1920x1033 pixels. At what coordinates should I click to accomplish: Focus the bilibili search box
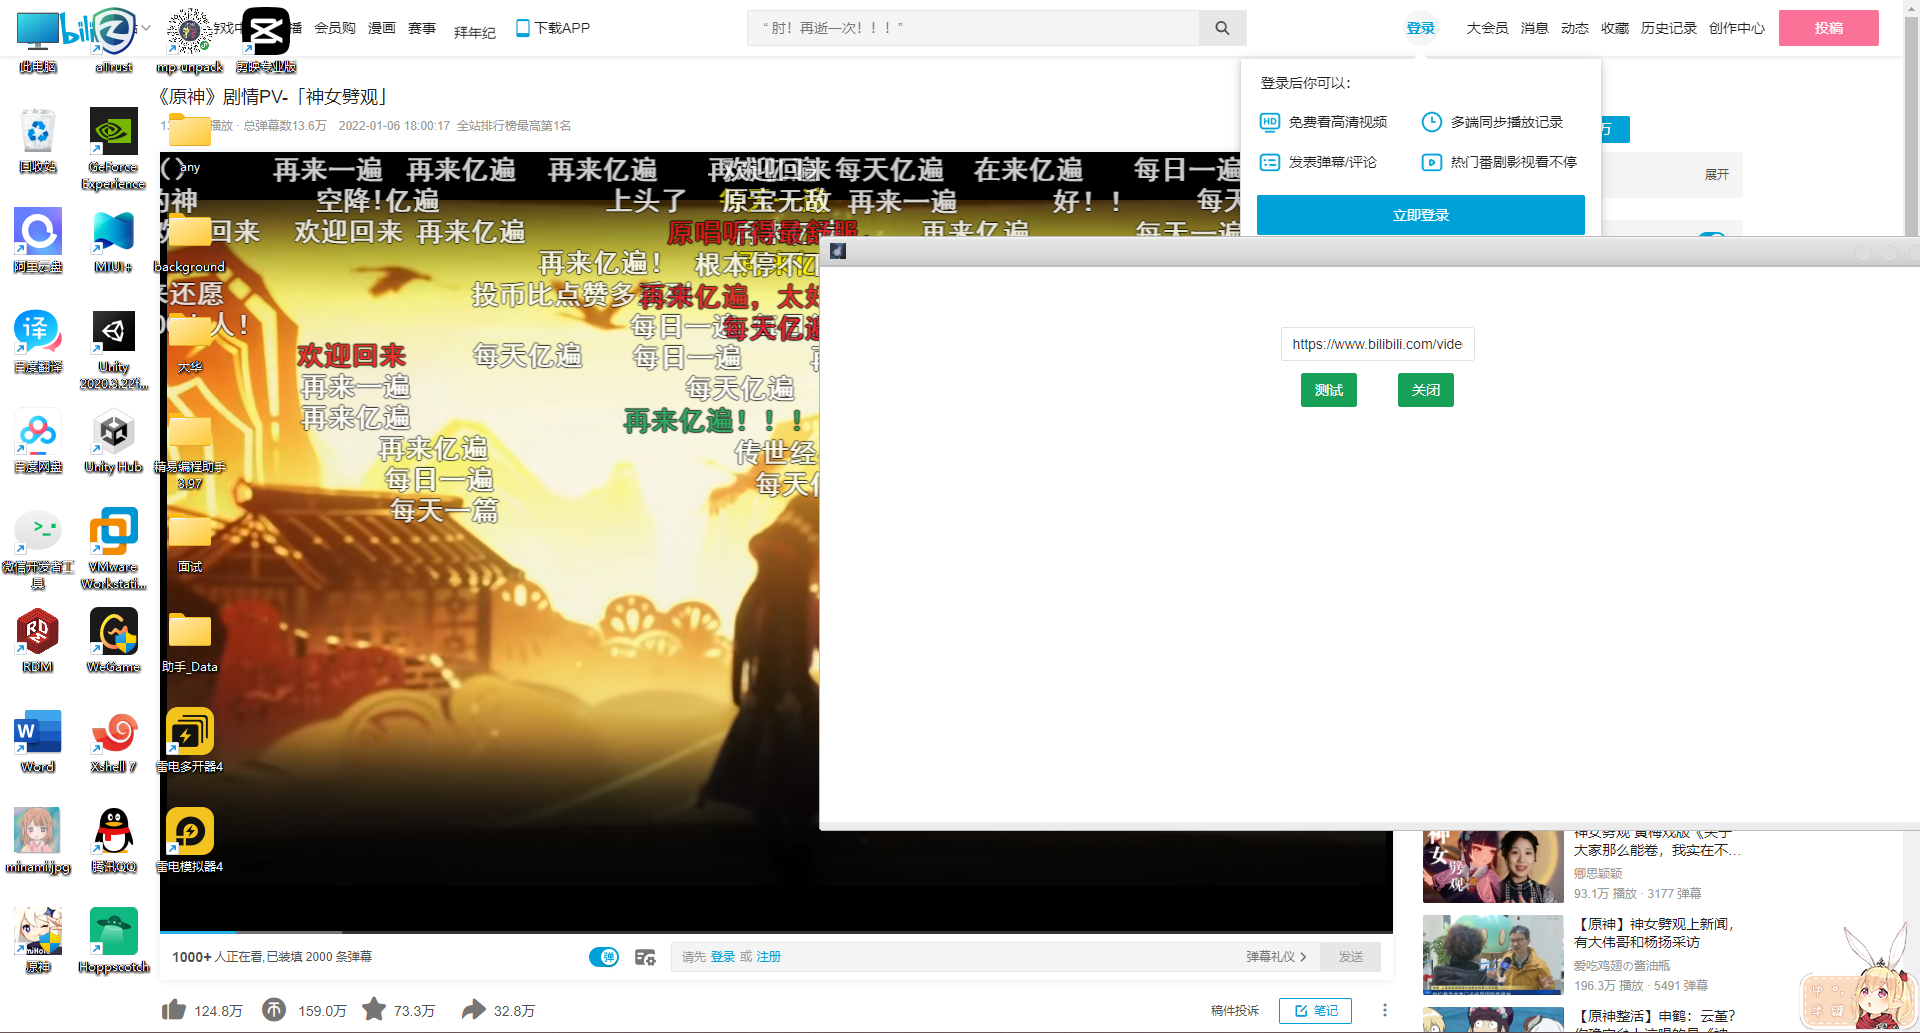973,28
